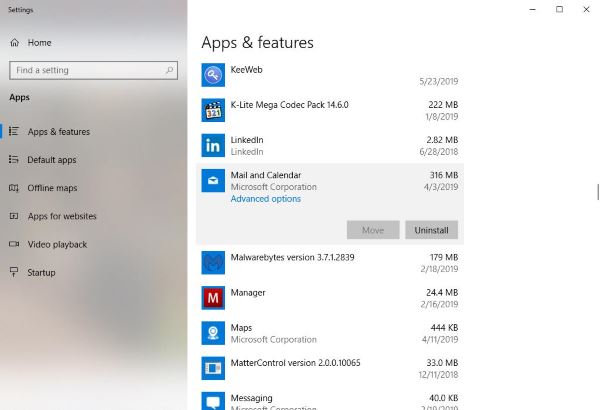Click the 5/23/2019 install date

click(439, 81)
